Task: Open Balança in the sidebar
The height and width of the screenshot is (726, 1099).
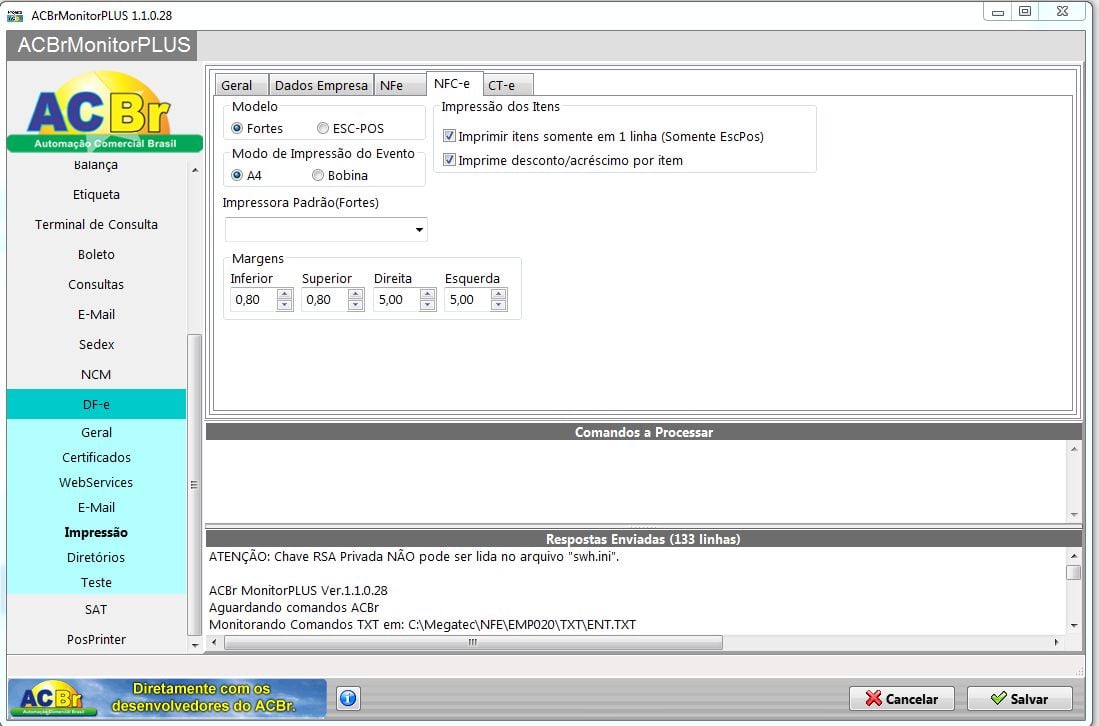Action: coord(96,165)
